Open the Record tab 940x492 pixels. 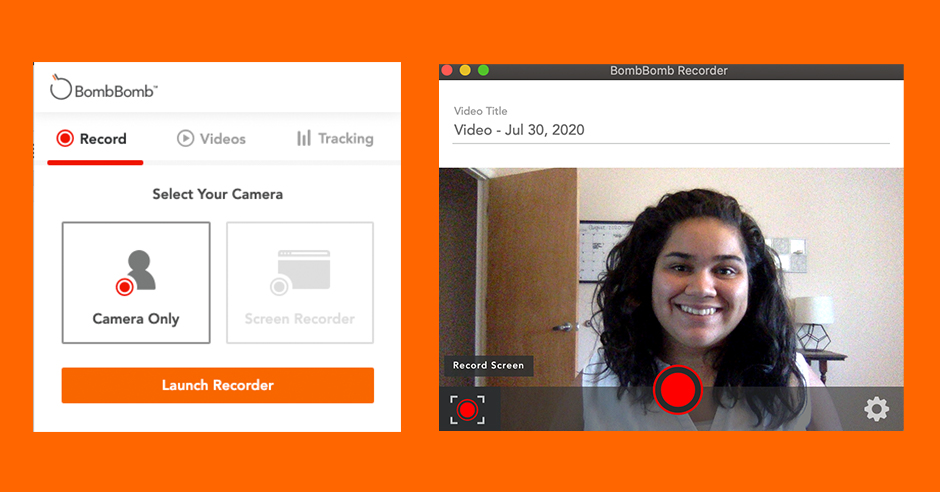(x=92, y=139)
